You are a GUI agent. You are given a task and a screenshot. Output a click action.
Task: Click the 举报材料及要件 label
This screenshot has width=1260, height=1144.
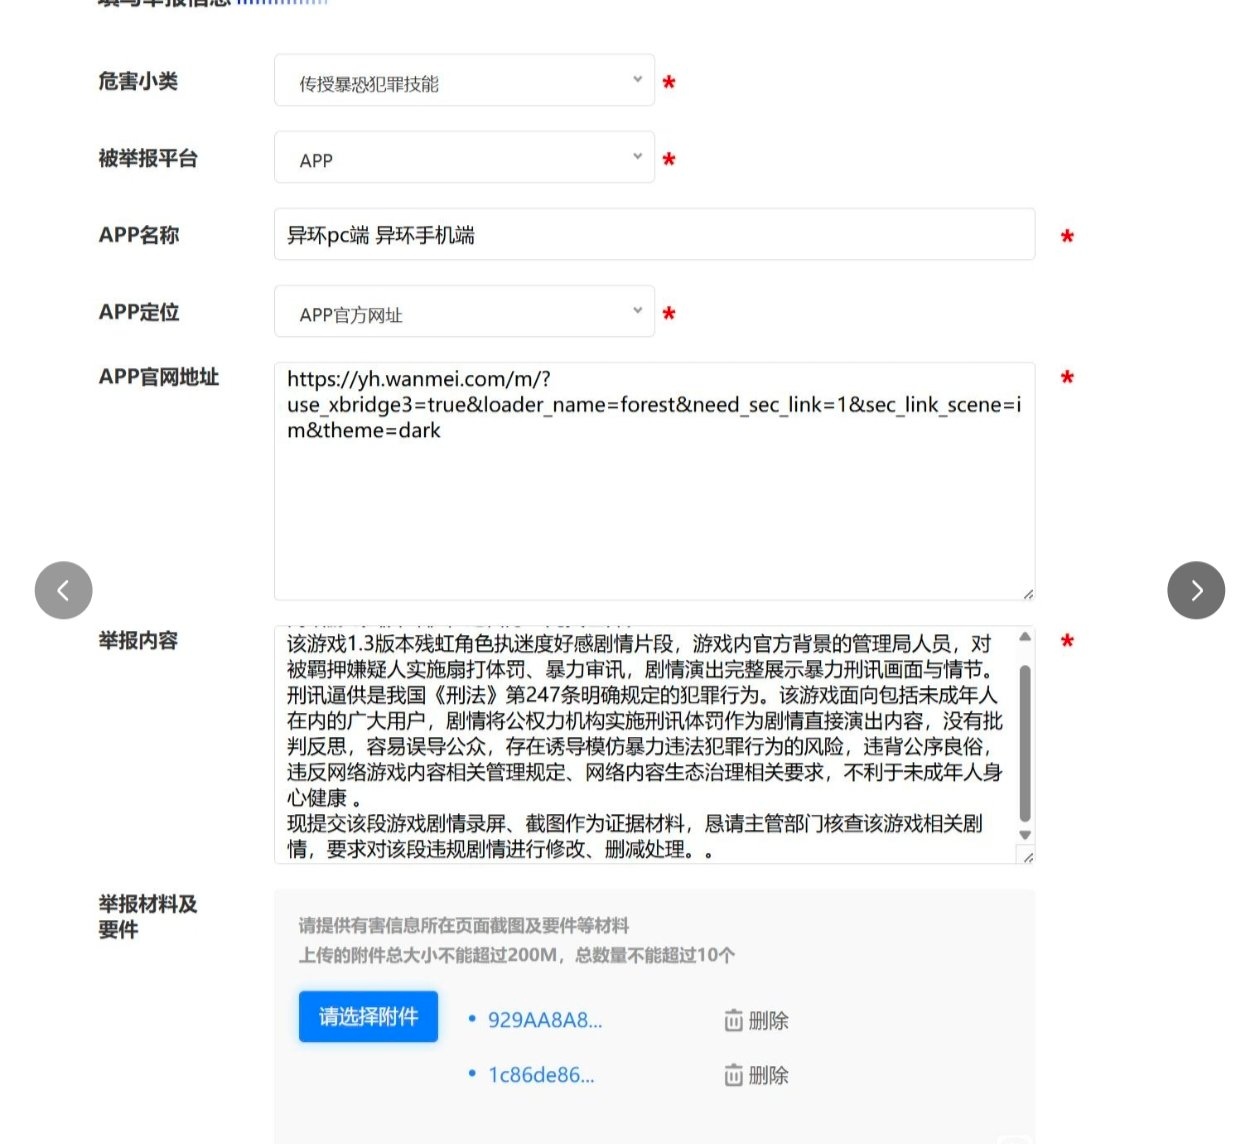[x=148, y=917]
